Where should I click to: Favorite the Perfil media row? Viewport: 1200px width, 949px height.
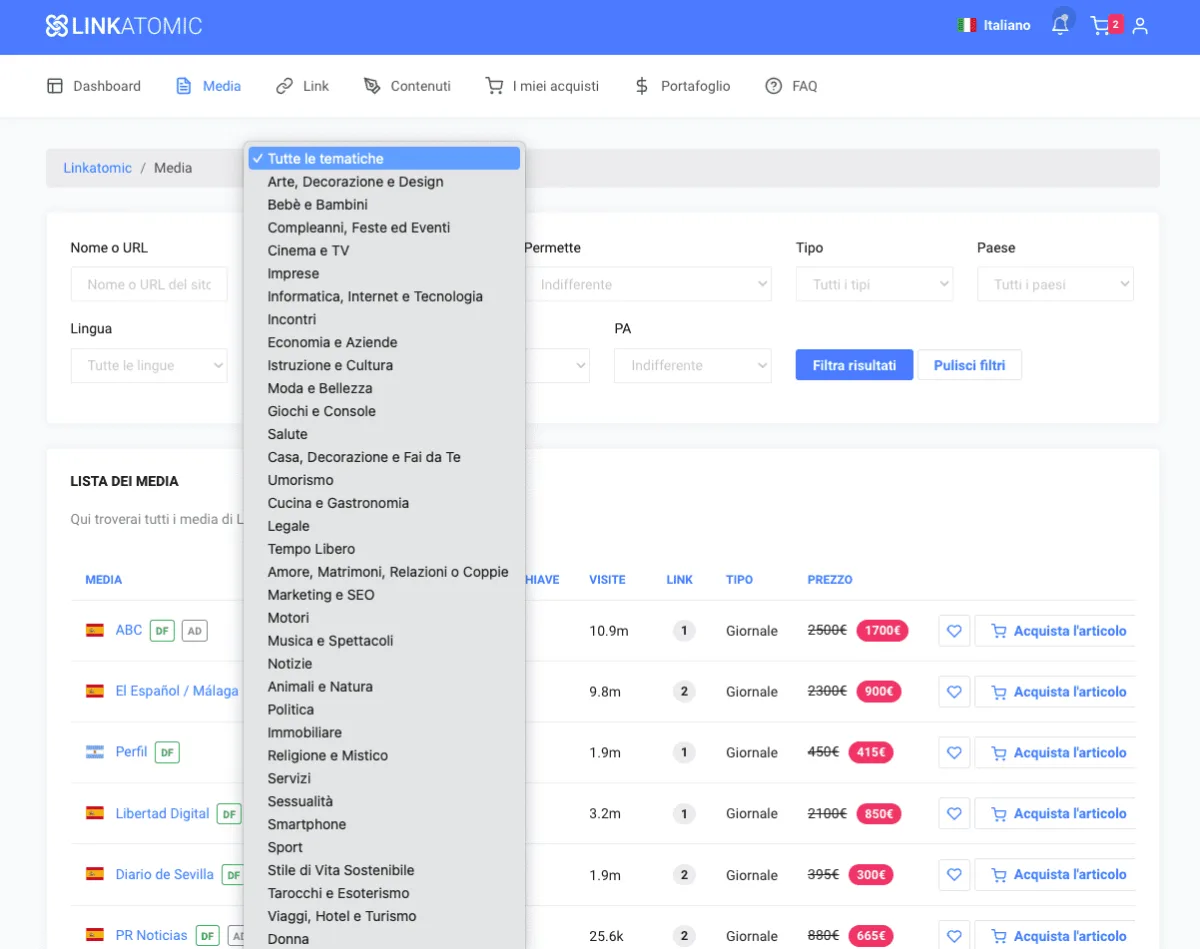(x=954, y=753)
